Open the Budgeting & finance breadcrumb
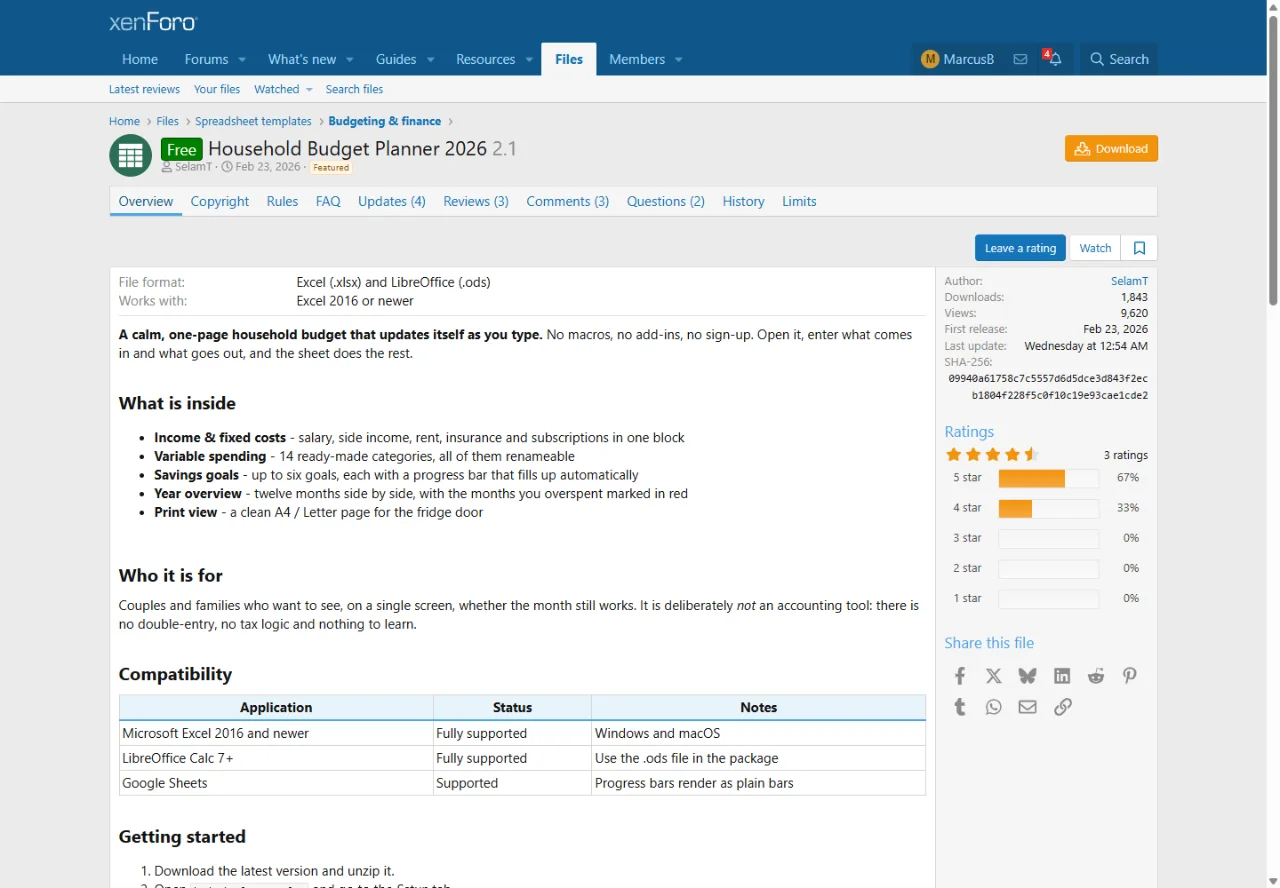Viewport: 1280px width, 888px height. pyautogui.click(x=385, y=121)
